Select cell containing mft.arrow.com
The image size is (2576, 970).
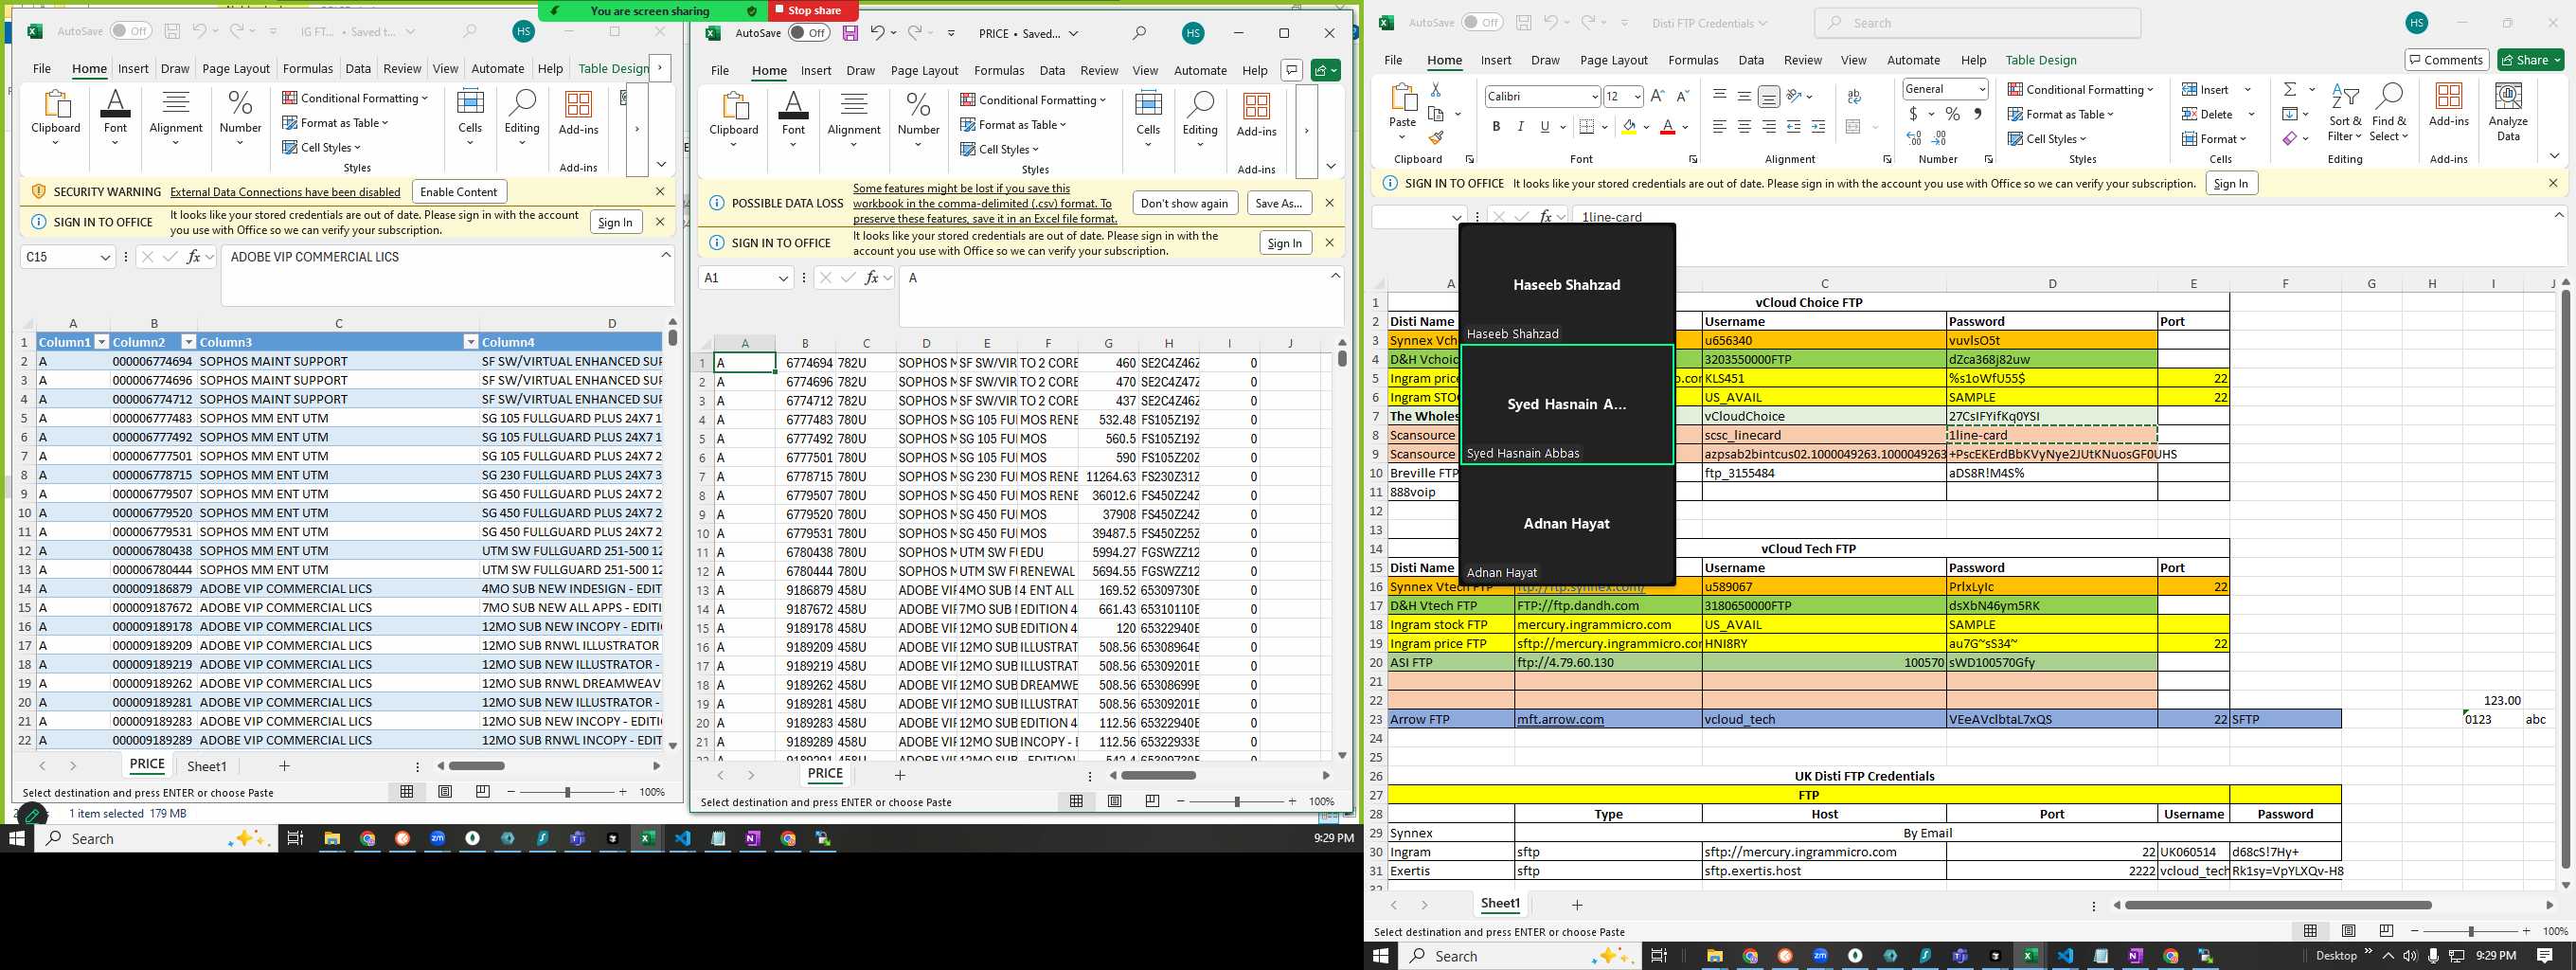coord(1608,719)
